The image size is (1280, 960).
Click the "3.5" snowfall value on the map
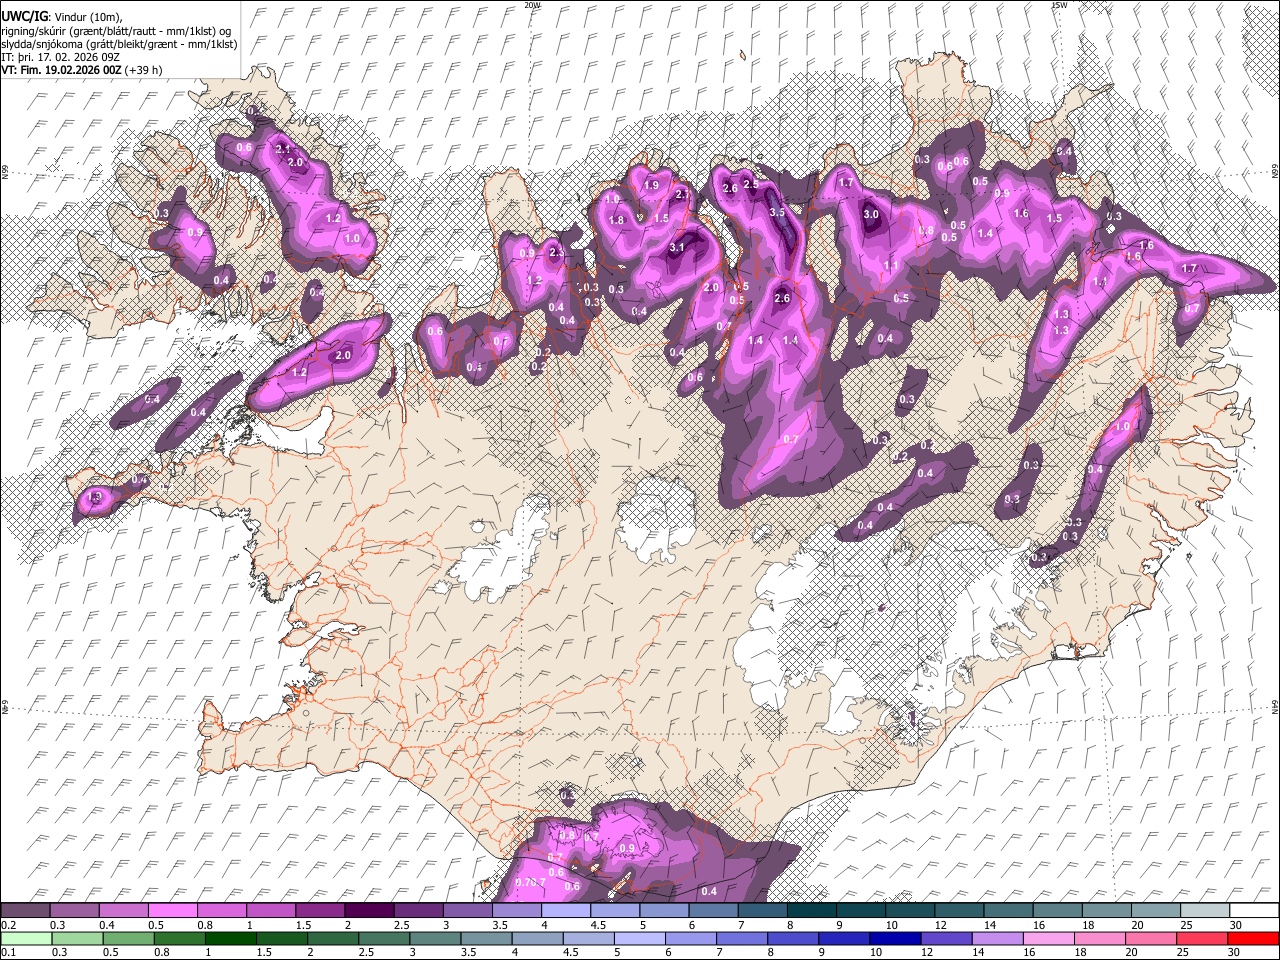pos(778,212)
